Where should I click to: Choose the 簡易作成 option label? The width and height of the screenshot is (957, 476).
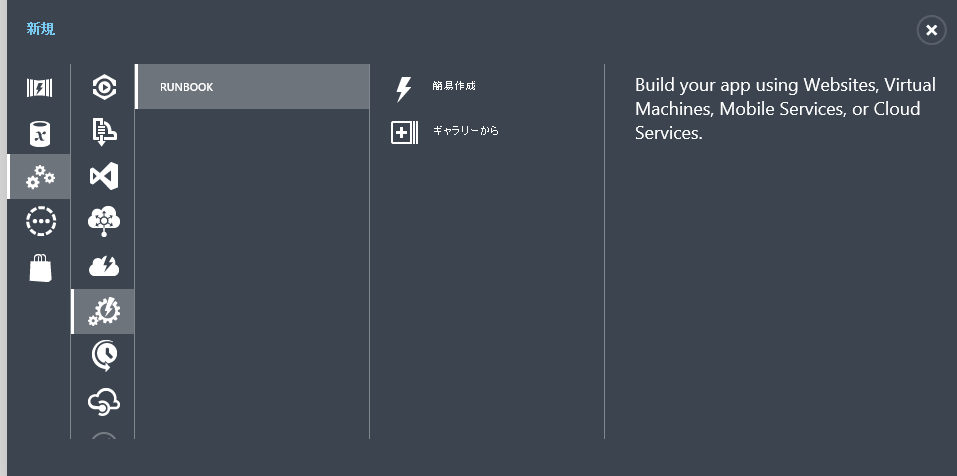click(x=454, y=86)
